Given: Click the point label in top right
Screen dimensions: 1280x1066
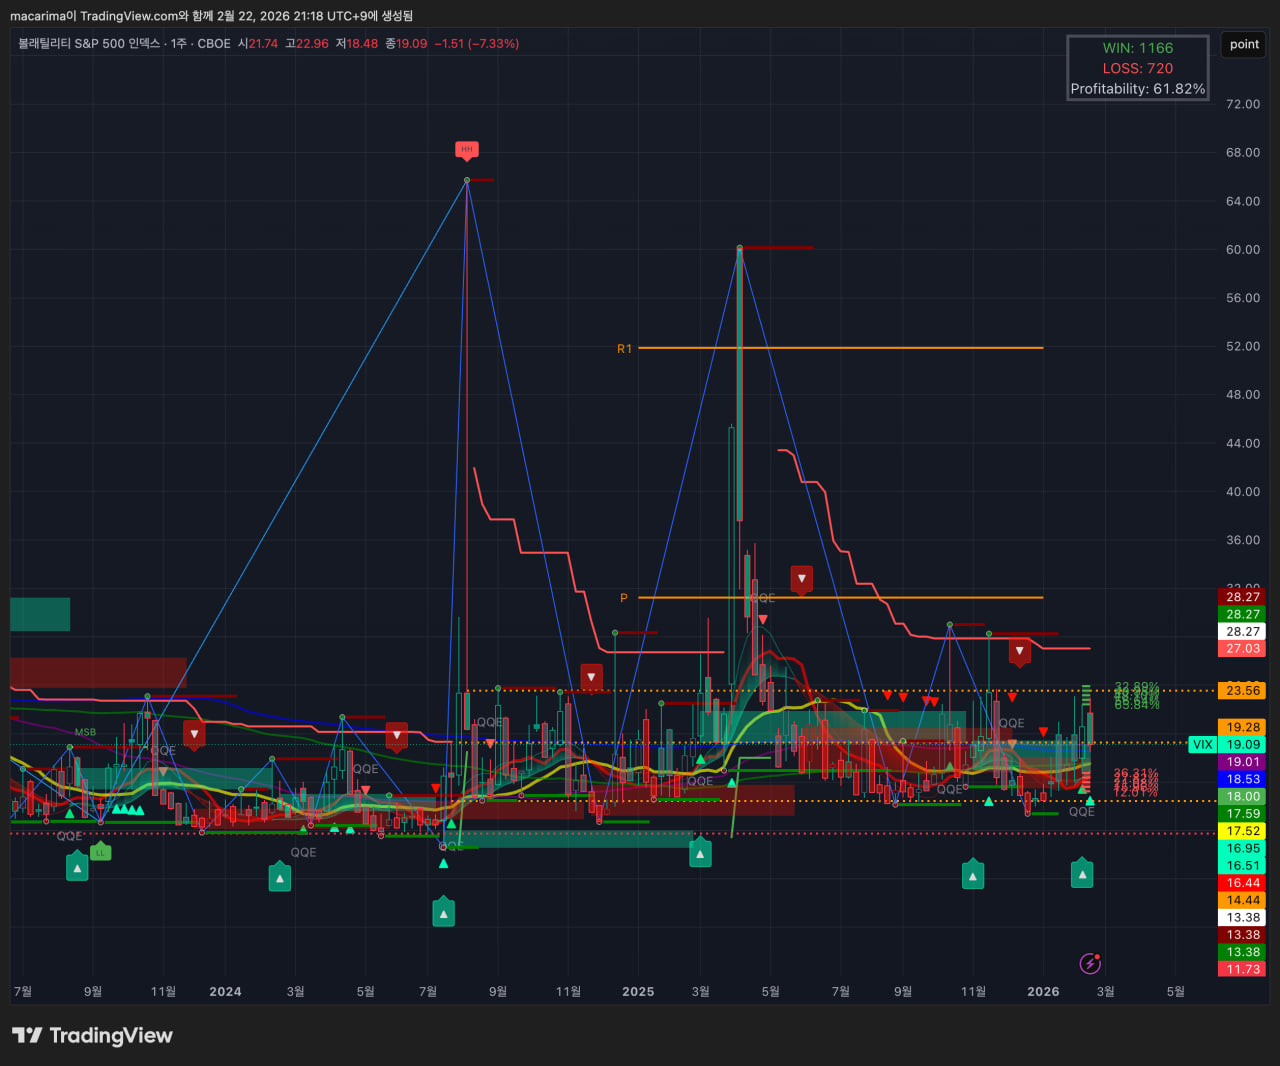Looking at the screenshot, I should coord(1244,44).
